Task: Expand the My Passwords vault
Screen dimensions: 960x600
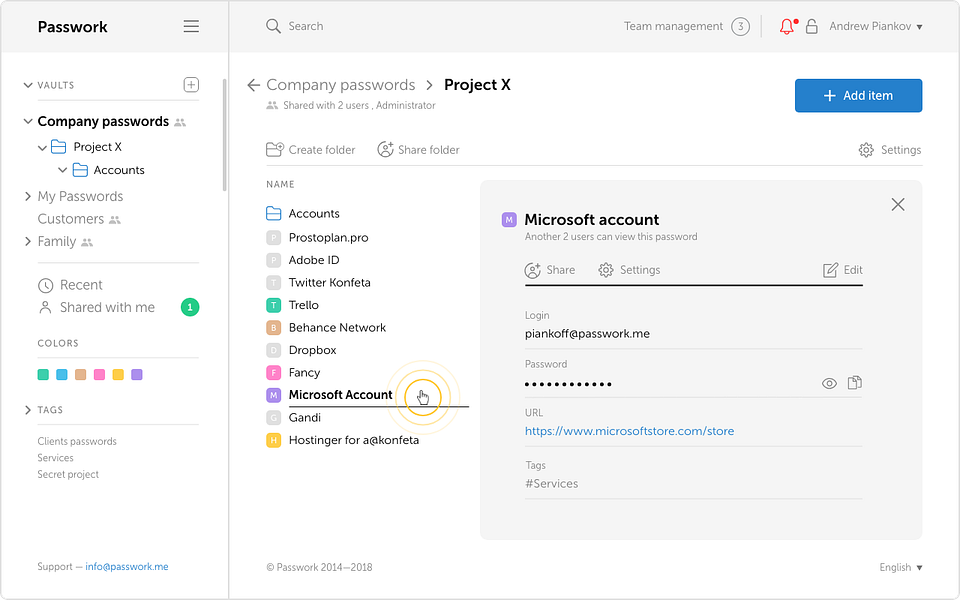Action: [x=28, y=196]
